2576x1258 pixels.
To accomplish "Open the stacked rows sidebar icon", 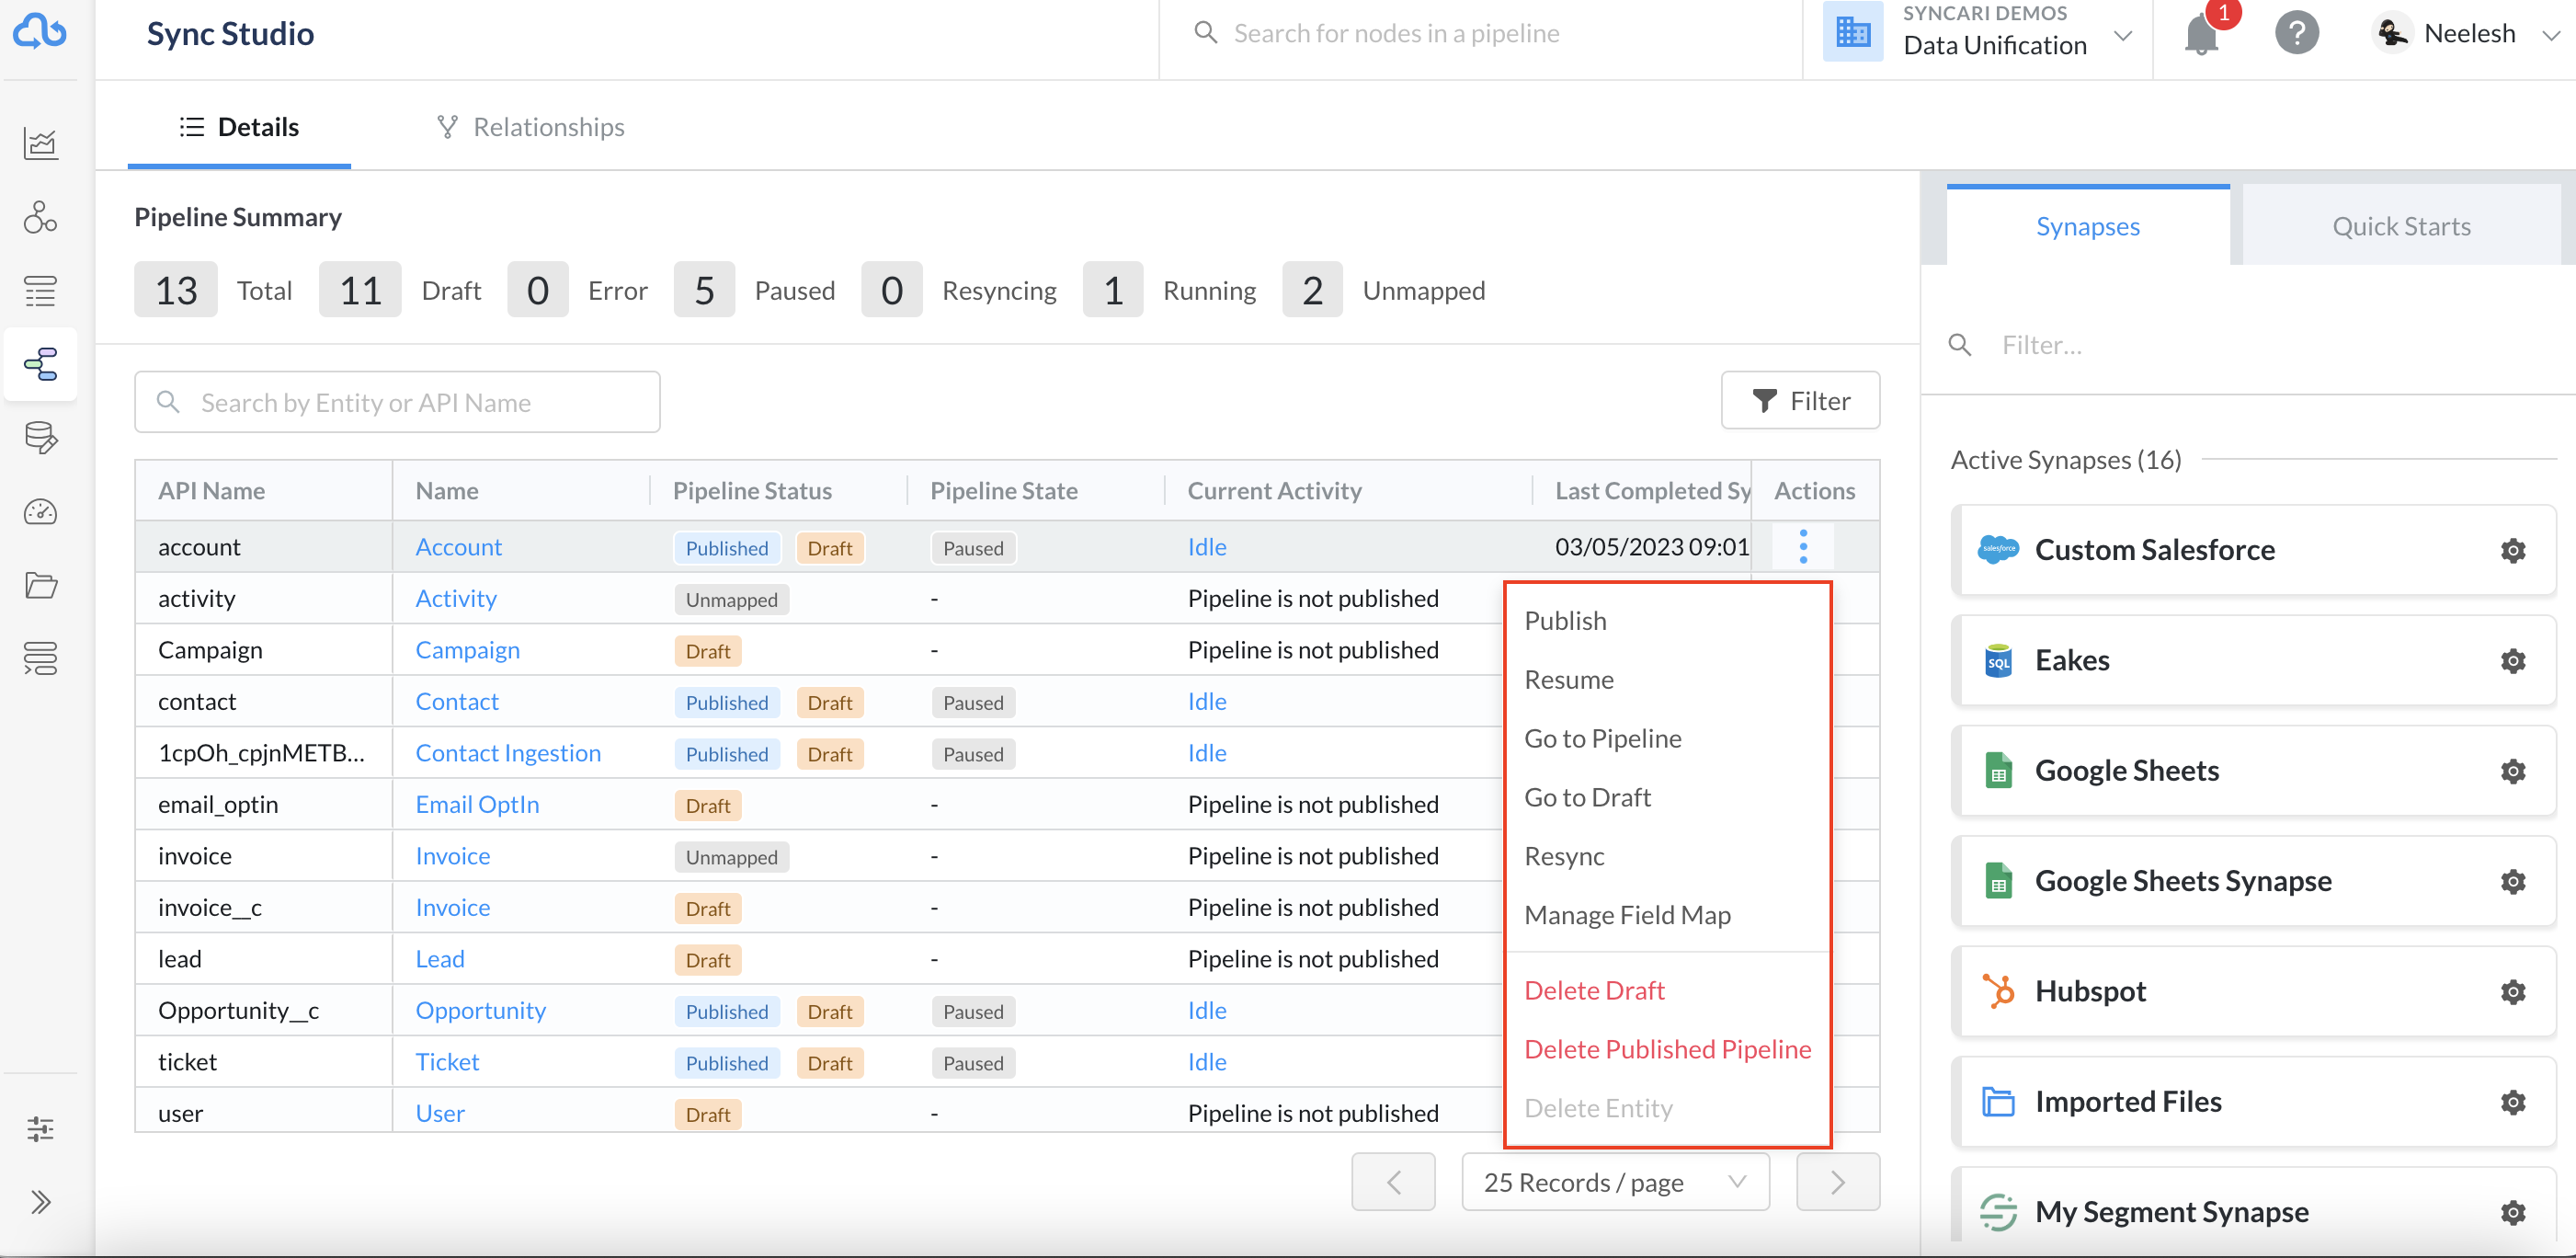I will [40, 658].
